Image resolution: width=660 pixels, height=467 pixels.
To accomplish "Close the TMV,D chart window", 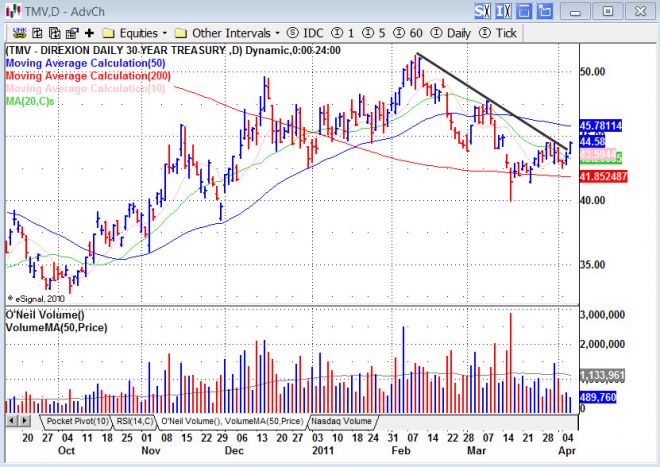I will click(x=640, y=11).
